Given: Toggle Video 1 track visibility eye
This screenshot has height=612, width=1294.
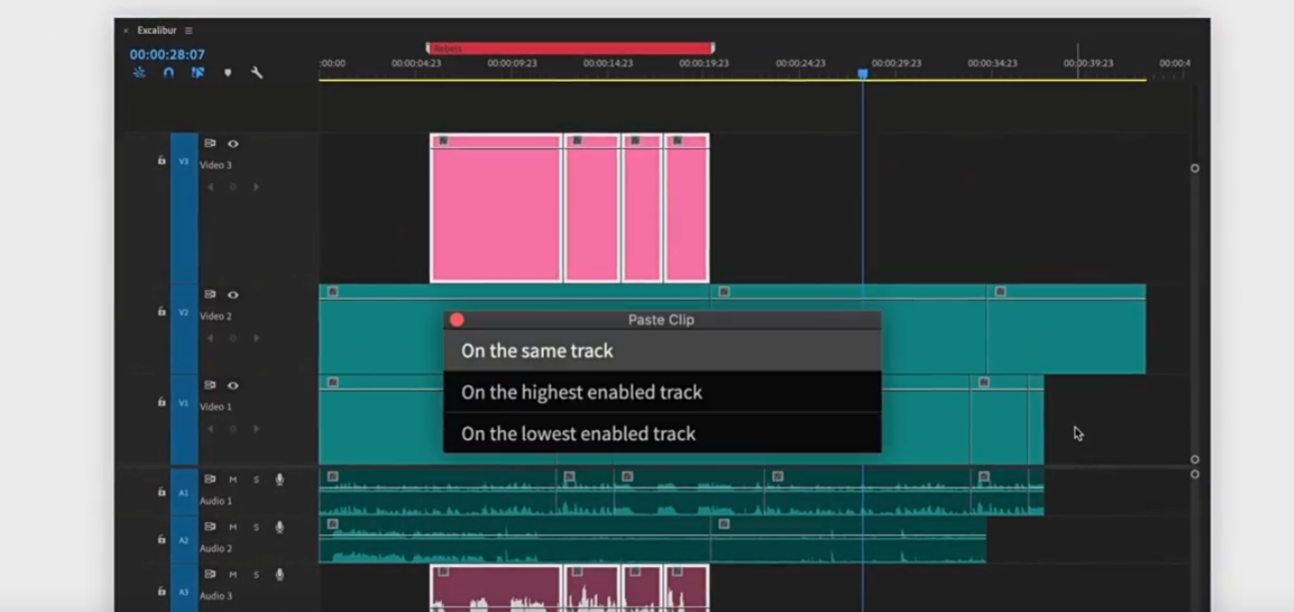Looking at the screenshot, I should tap(233, 386).
